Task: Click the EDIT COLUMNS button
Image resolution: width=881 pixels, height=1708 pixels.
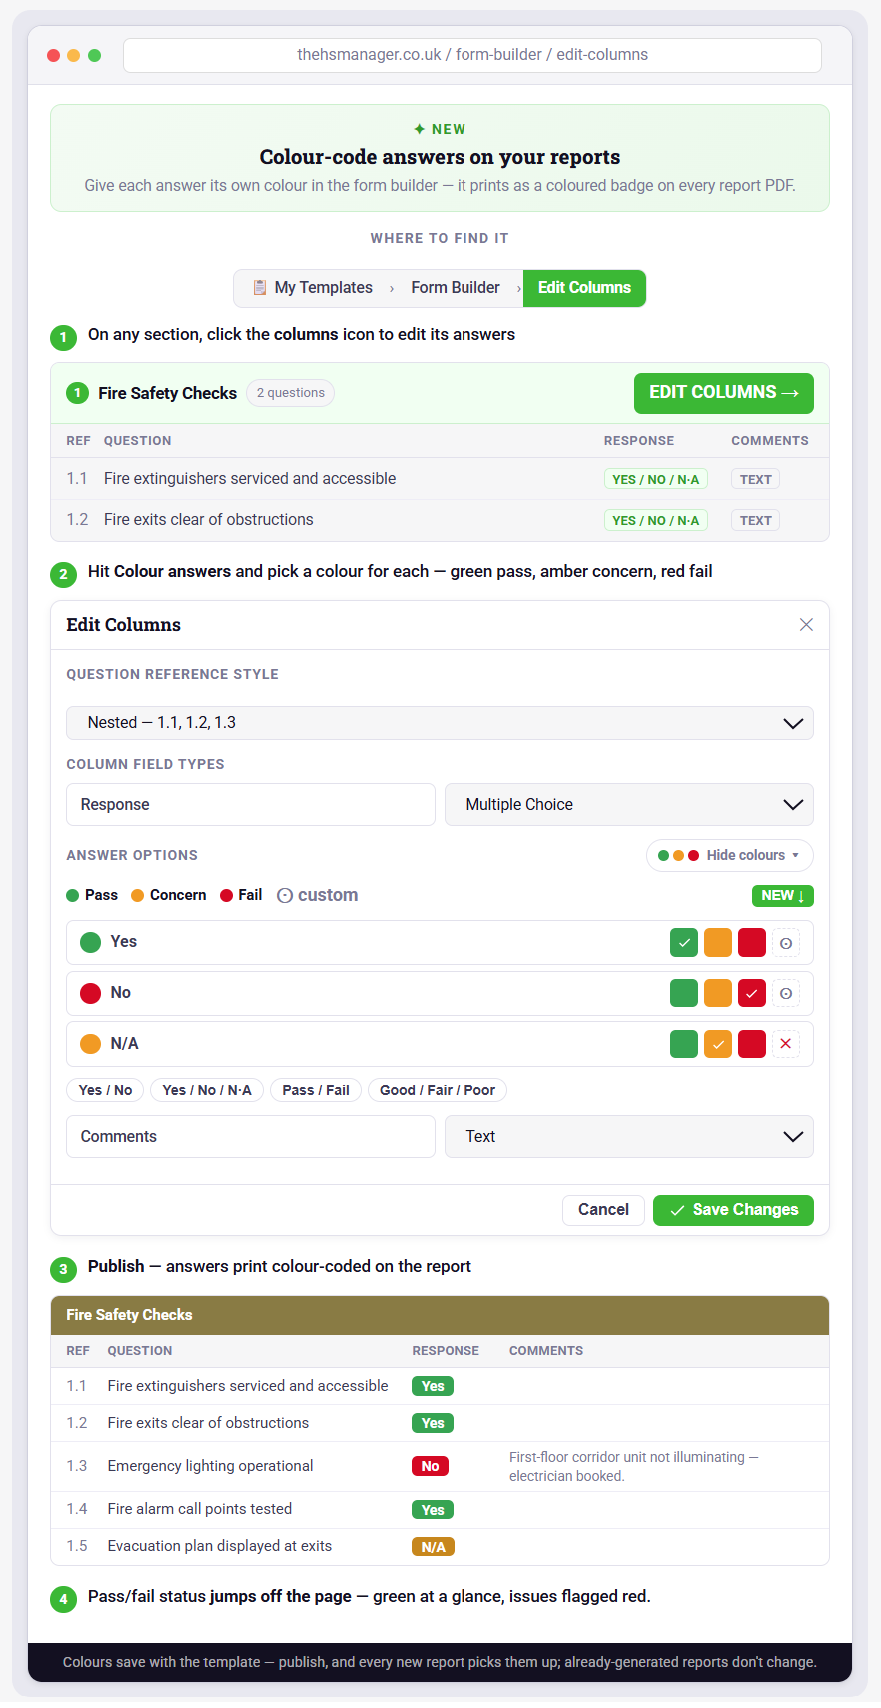Action: click(x=724, y=393)
